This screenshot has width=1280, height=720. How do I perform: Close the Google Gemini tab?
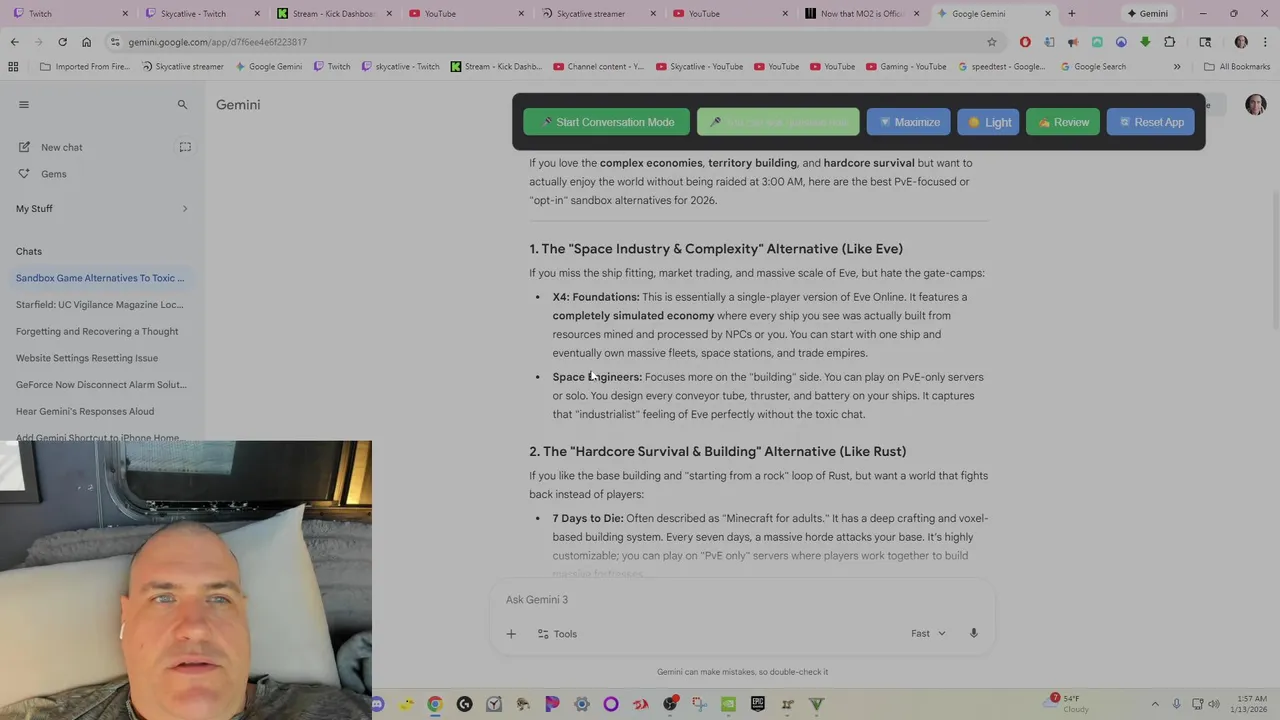coord(1047,13)
